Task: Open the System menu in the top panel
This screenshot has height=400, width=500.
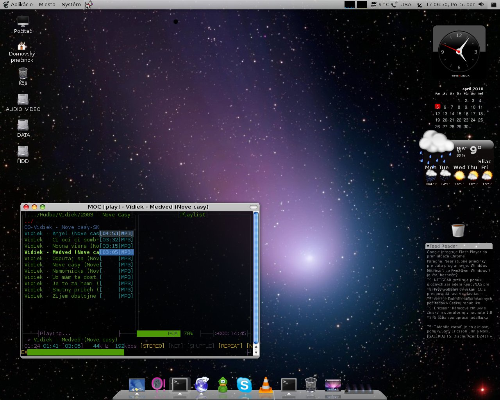Action: click(x=71, y=4)
